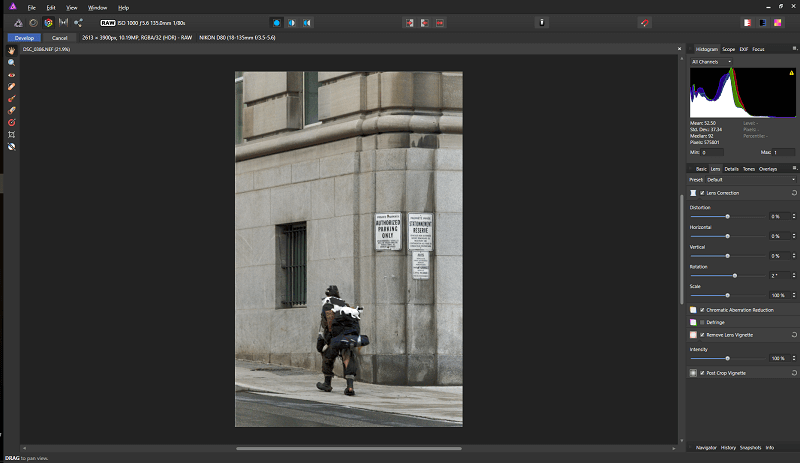Click the Rotation value stepper

click(794, 276)
